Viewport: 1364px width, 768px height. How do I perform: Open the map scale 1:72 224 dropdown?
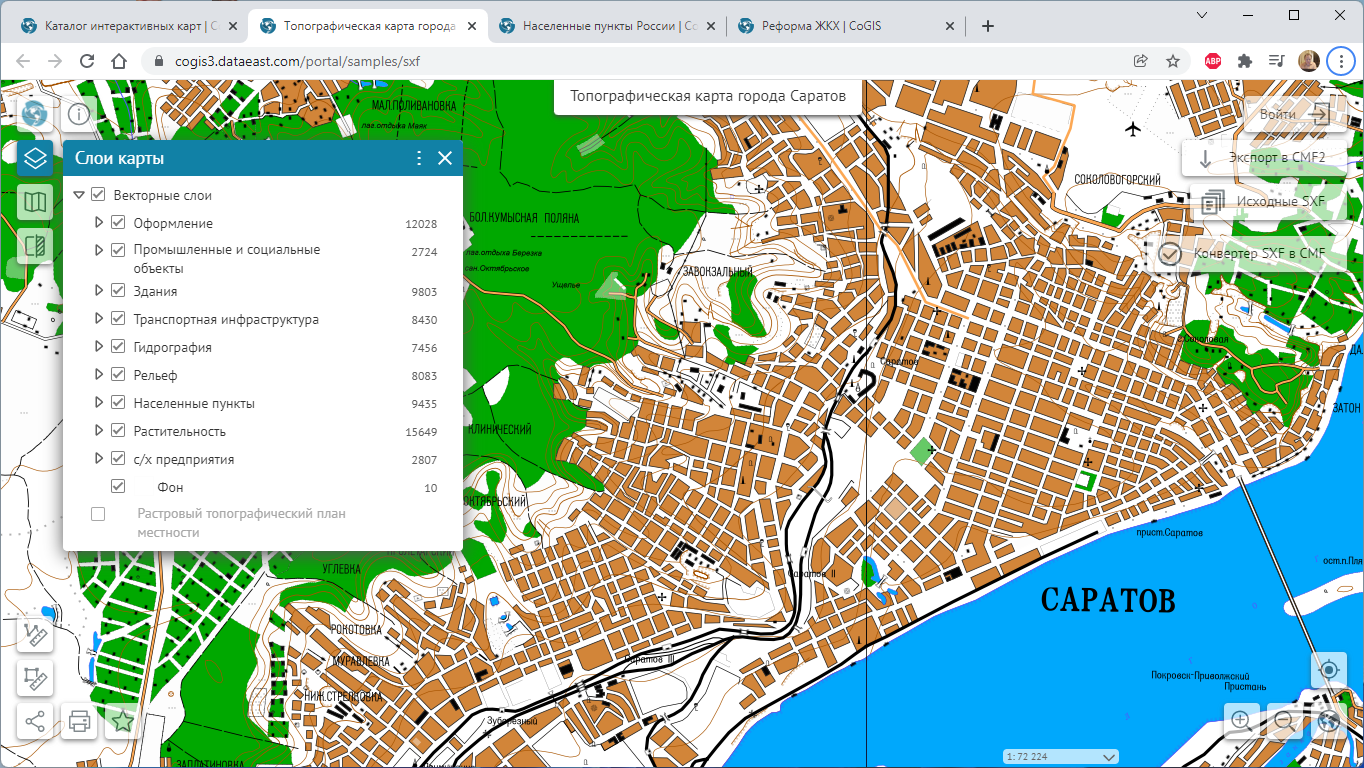click(1061, 756)
